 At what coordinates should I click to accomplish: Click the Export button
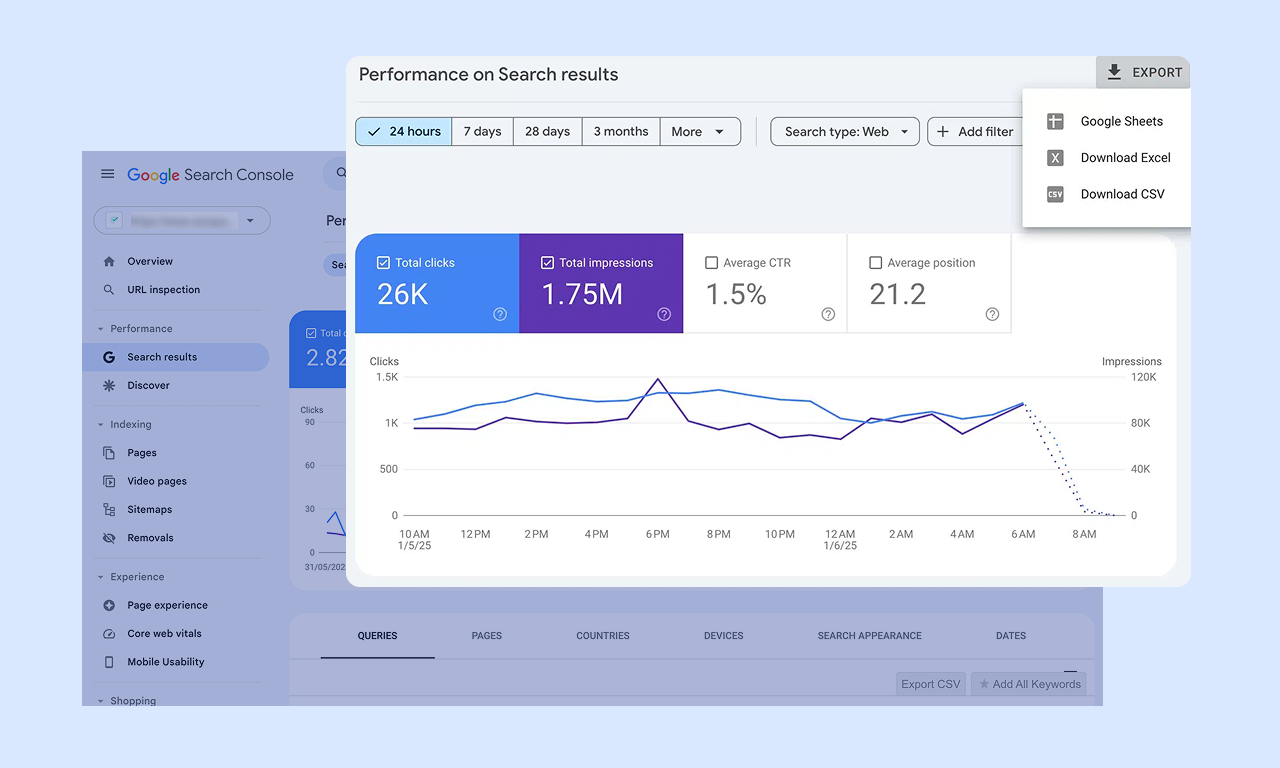click(x=1143, y=72)
